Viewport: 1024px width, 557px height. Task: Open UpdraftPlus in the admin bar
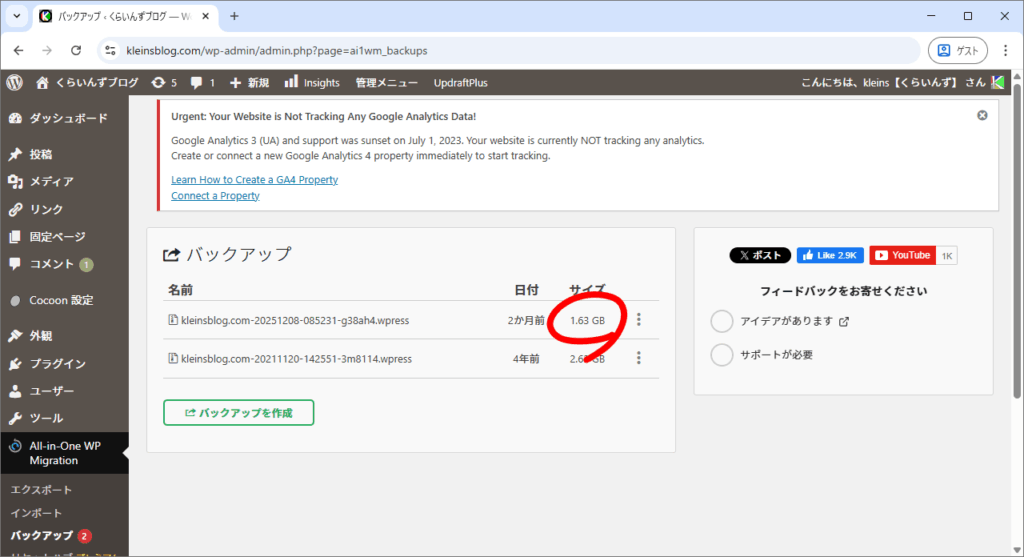pyautogui.click(x=461, y=82)
